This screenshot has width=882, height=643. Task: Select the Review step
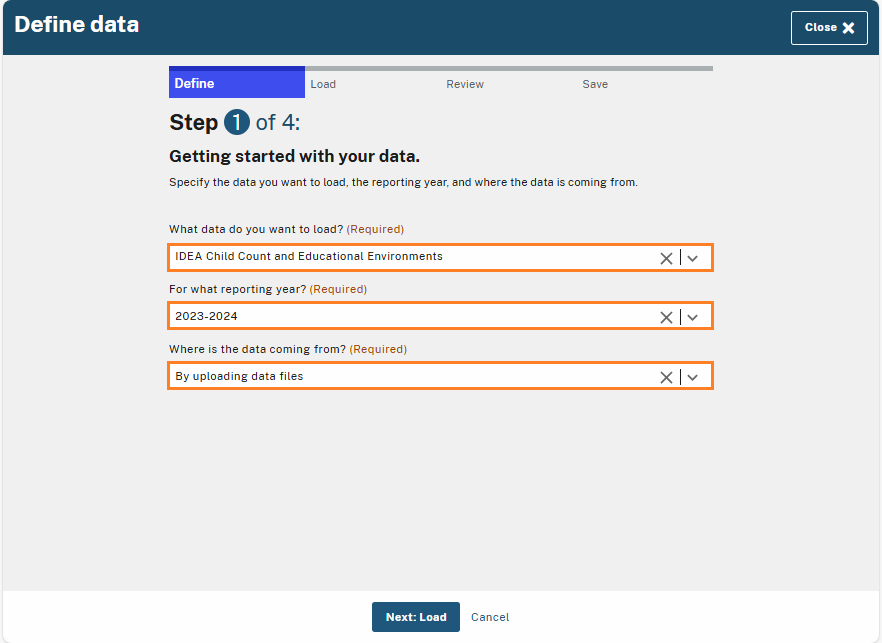point(465,84)
